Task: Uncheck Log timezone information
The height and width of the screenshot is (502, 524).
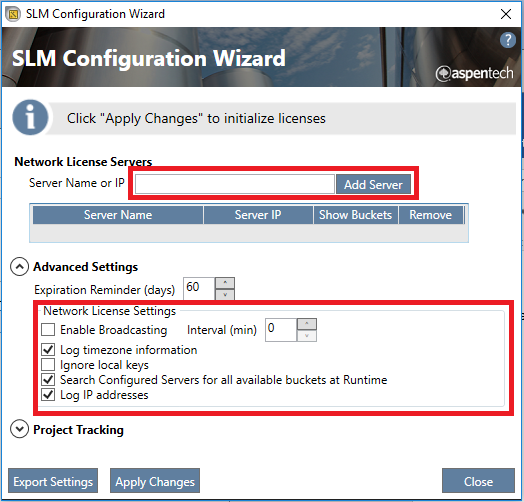Action: 48,350
